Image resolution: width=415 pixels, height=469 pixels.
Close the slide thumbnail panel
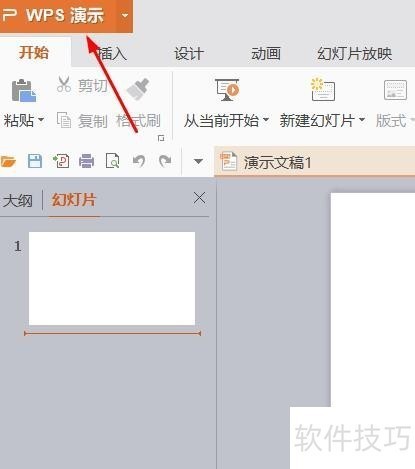[x=199, y=198]
